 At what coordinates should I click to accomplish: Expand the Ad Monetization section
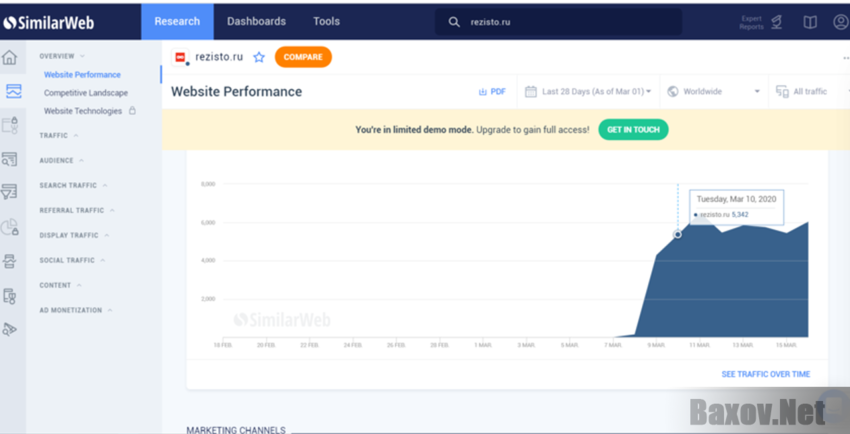pyautogui.click(x=76, y=310)
